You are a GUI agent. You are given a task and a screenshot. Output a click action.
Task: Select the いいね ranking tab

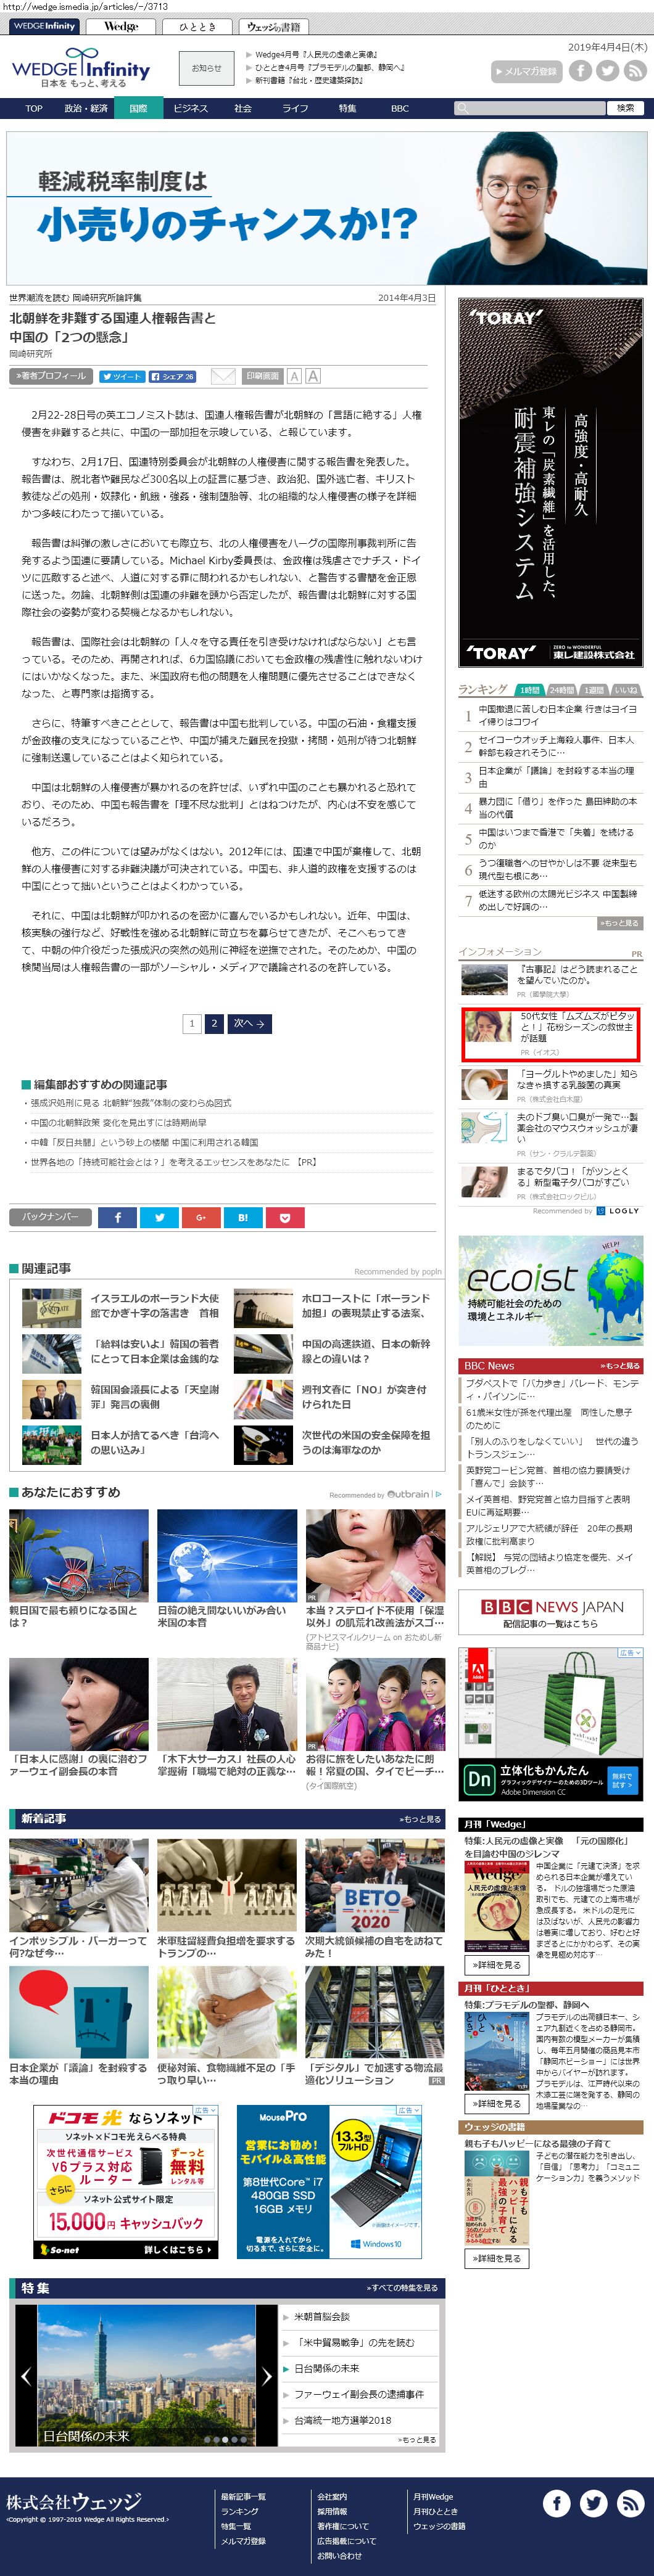pyautogui.click(x=625, y=690)
